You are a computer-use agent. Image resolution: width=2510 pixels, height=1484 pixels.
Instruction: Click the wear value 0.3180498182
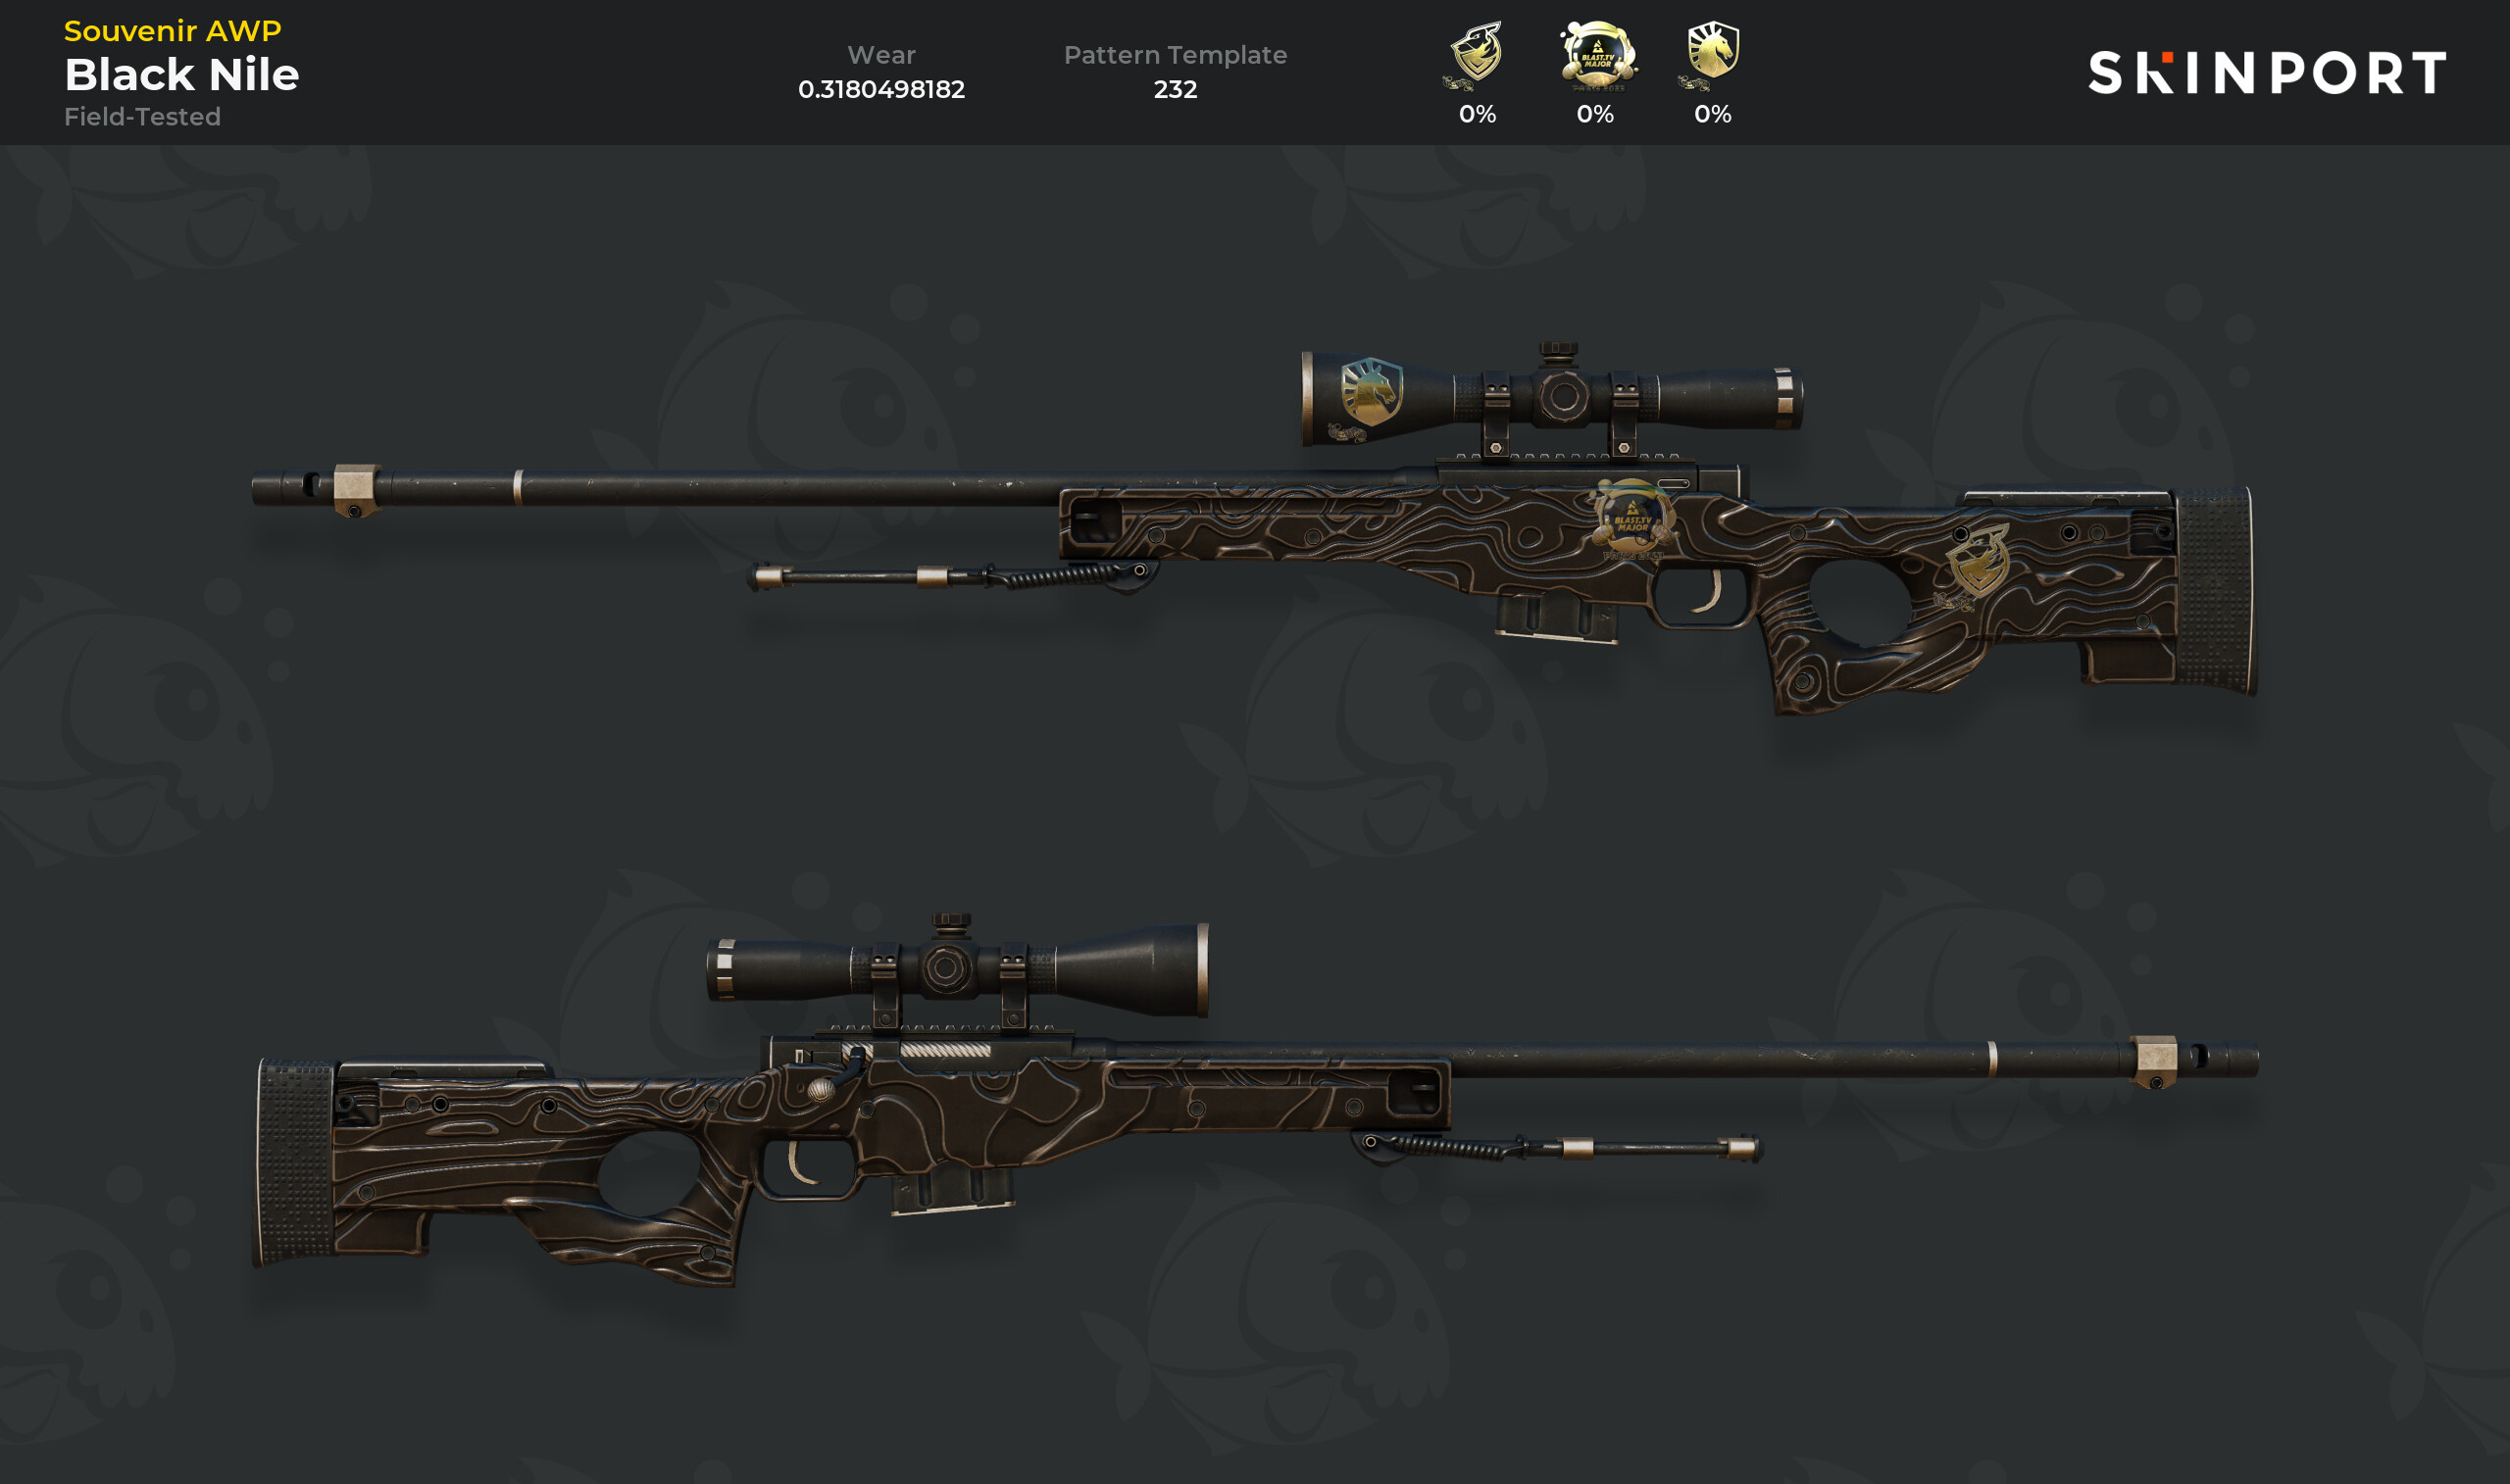881,89
